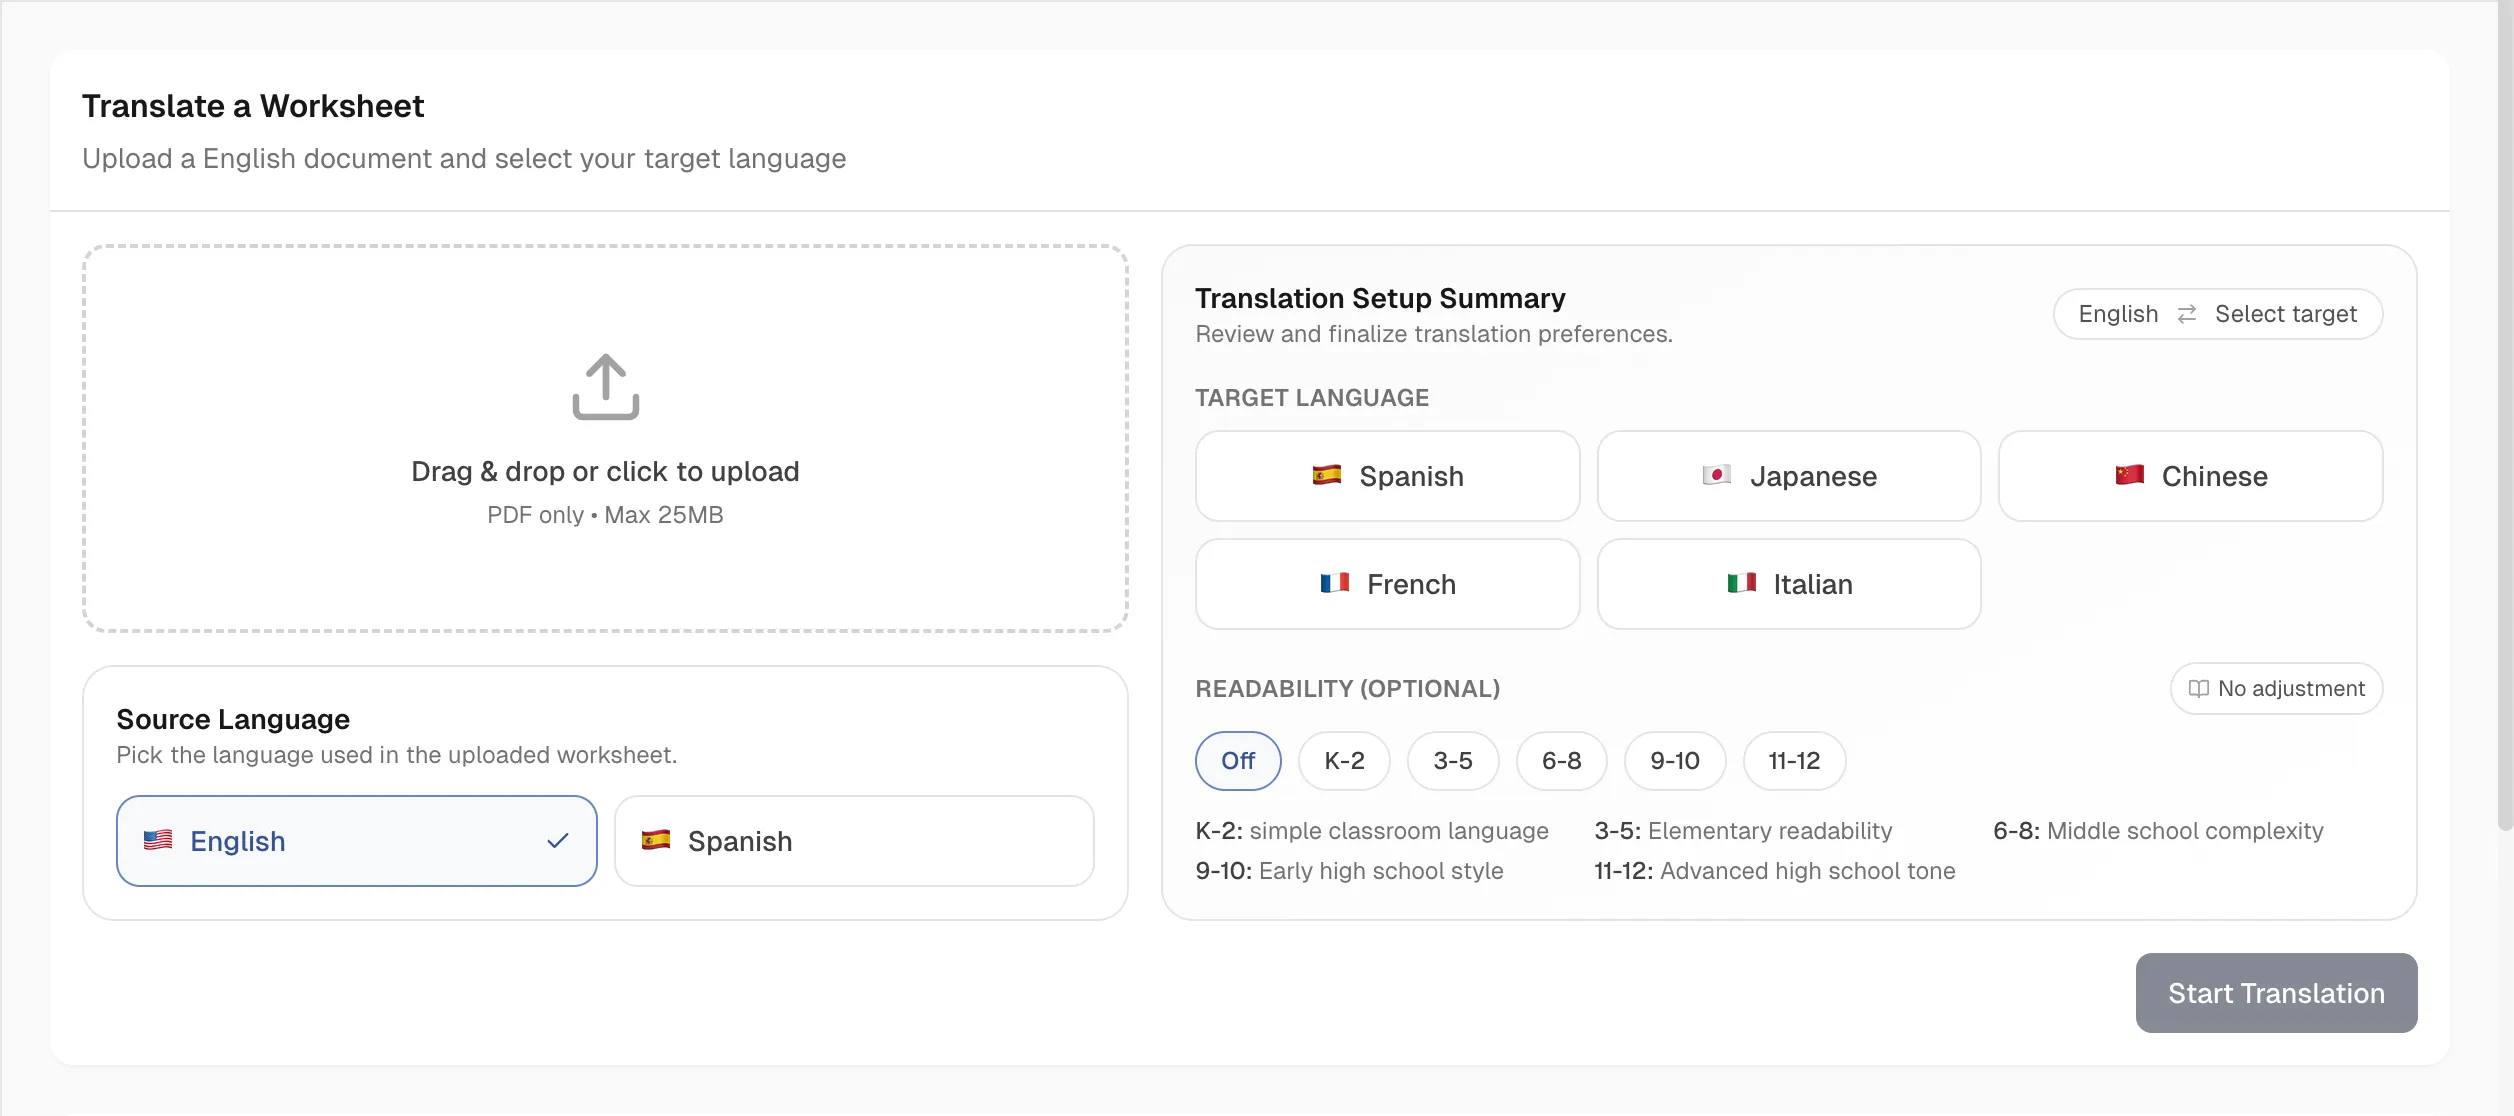
Task: Choose Chinese as target language
Action: (x=2190, y=476)
